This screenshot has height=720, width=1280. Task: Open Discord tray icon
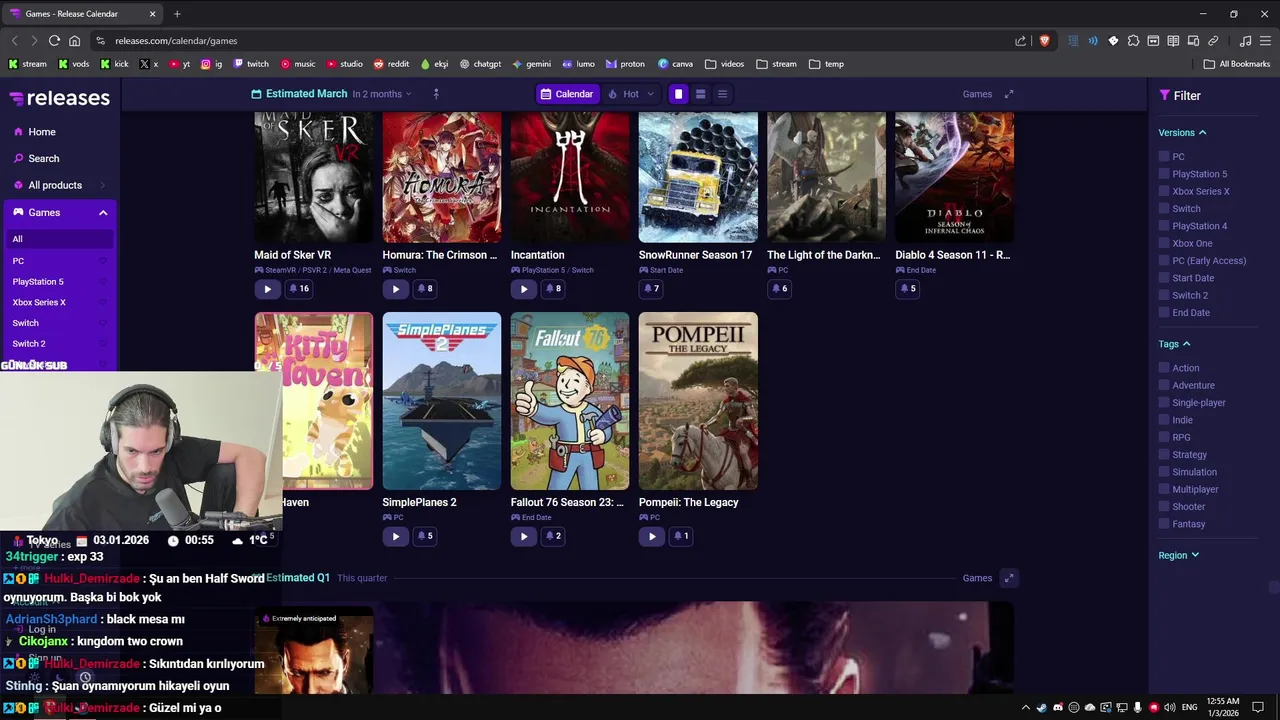(1058, 708)
